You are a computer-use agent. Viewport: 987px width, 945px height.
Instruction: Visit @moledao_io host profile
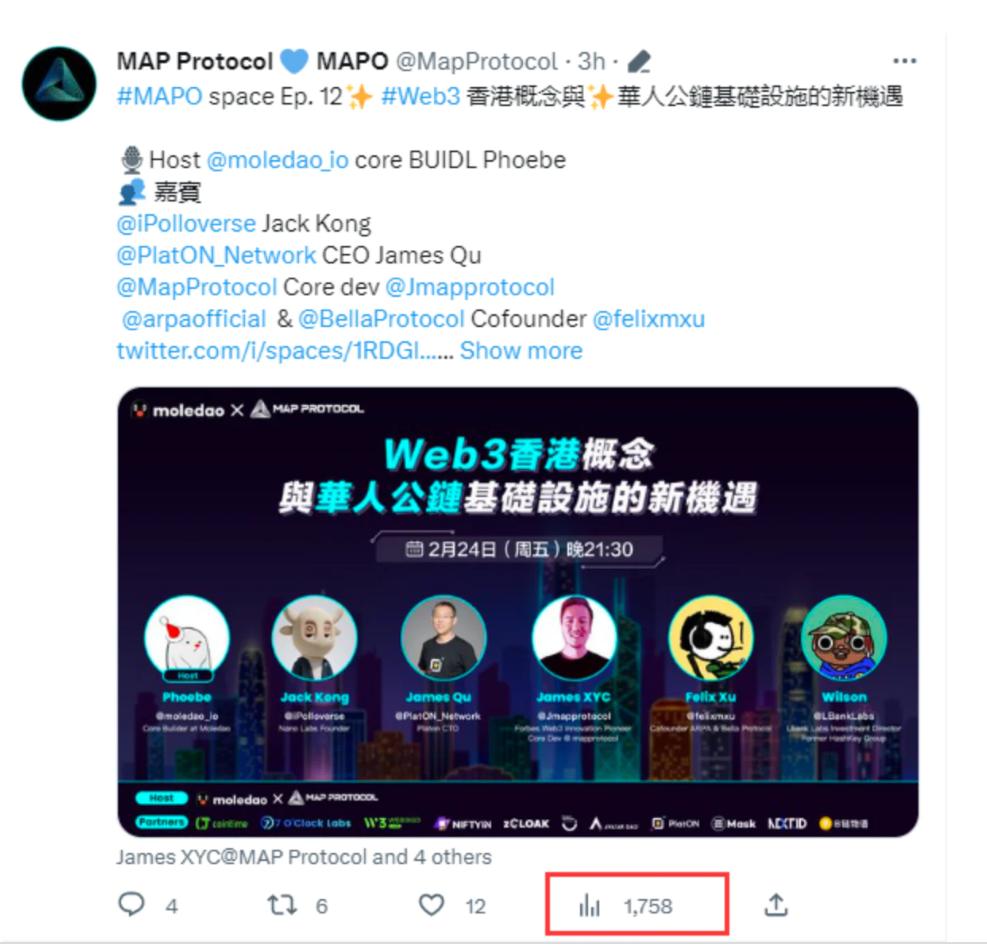[278, 160]
